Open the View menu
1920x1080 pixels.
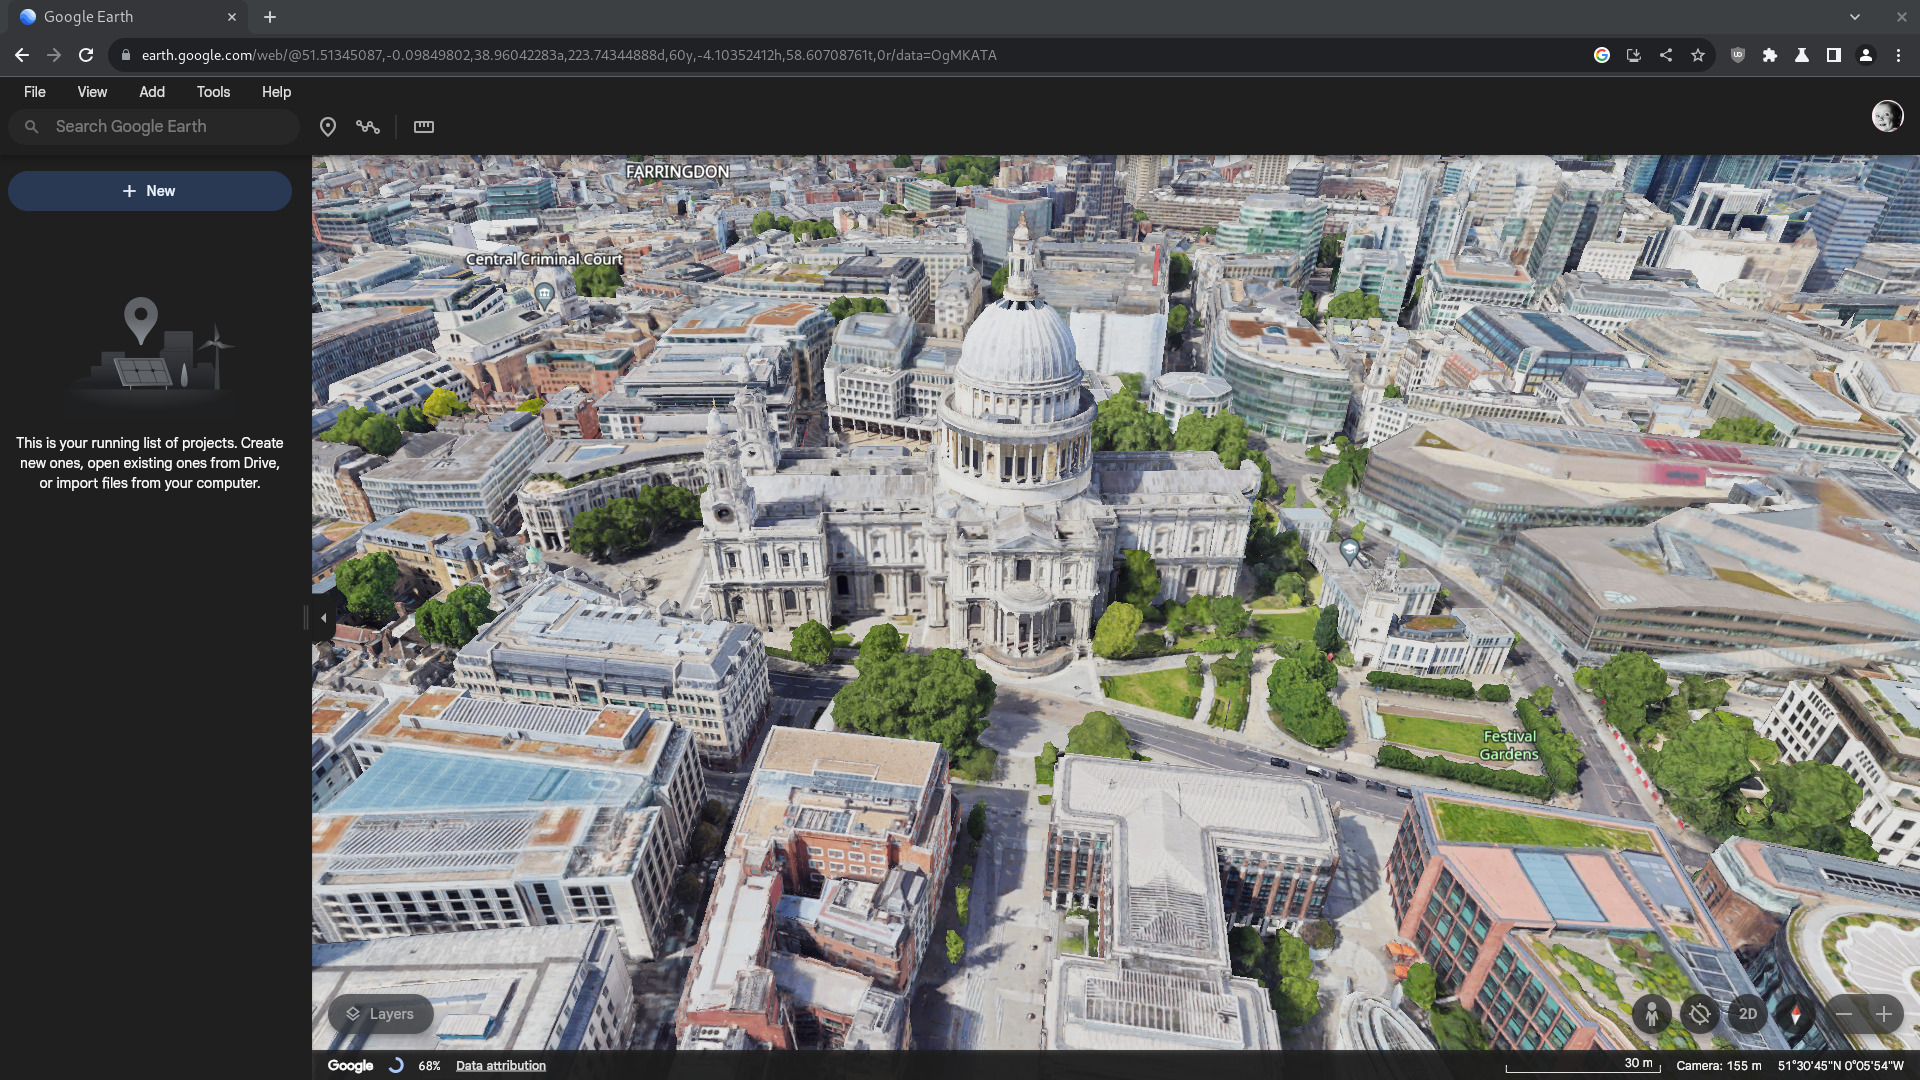coord(92,92)
